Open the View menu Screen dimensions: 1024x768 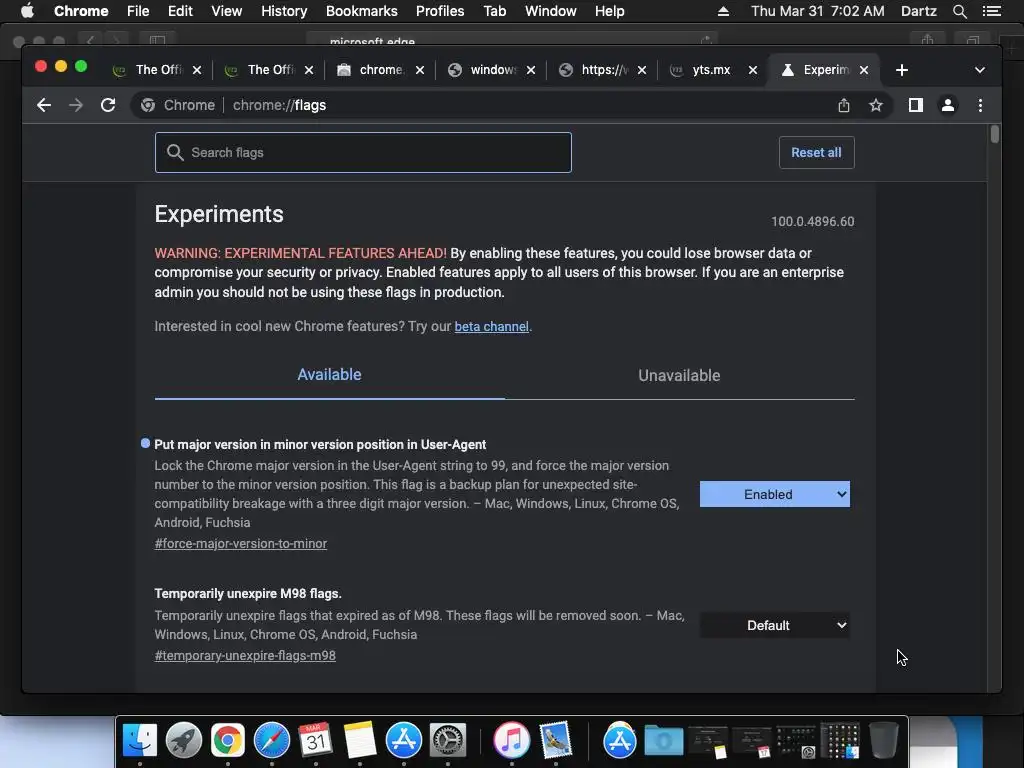pos(227,11)
